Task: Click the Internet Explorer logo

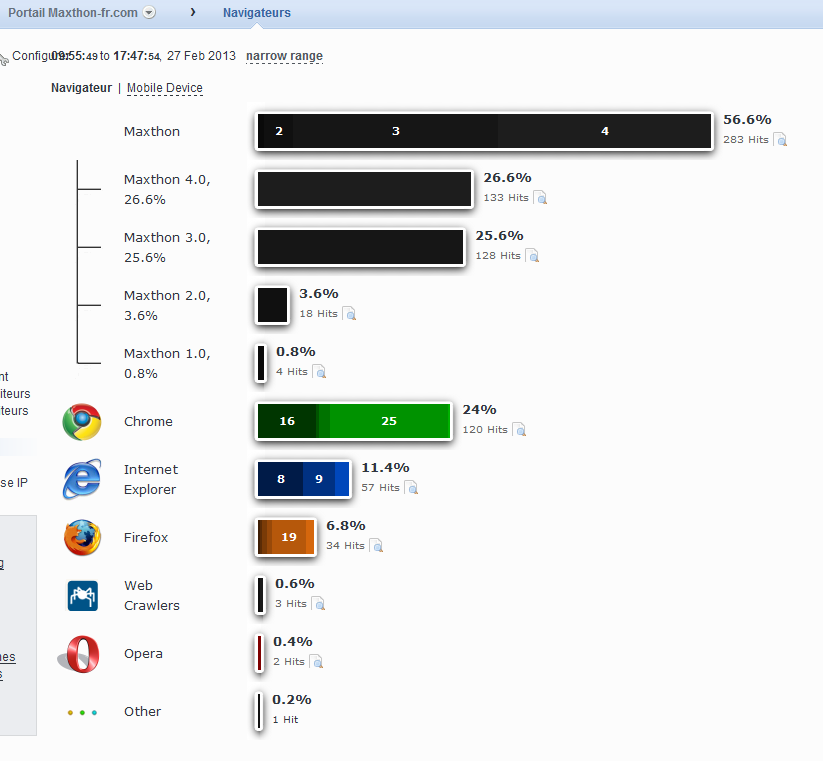Action: 82,479
